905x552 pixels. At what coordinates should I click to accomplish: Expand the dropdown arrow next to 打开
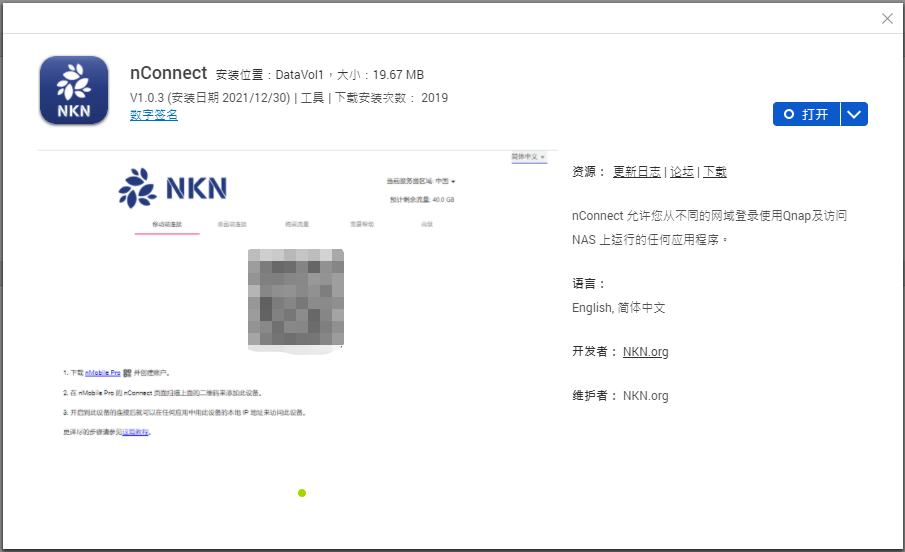tap(854, 114)
